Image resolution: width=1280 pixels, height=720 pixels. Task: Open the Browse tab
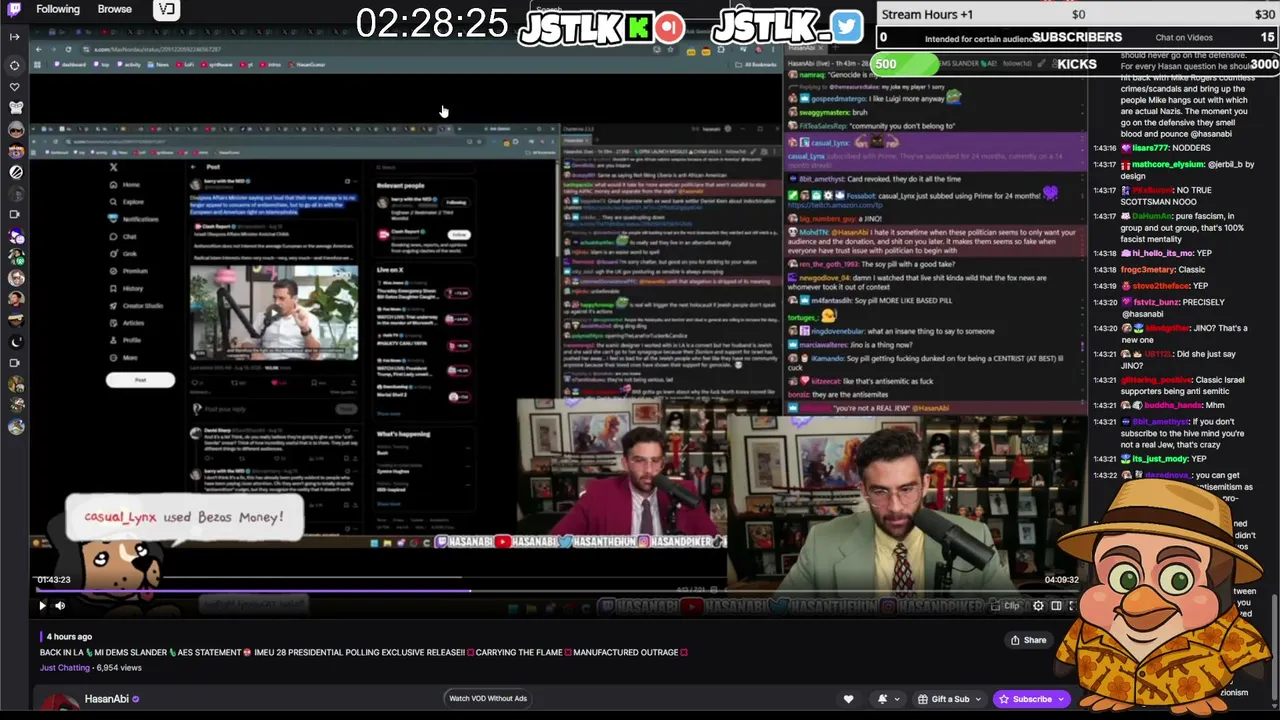click(115, 9)
